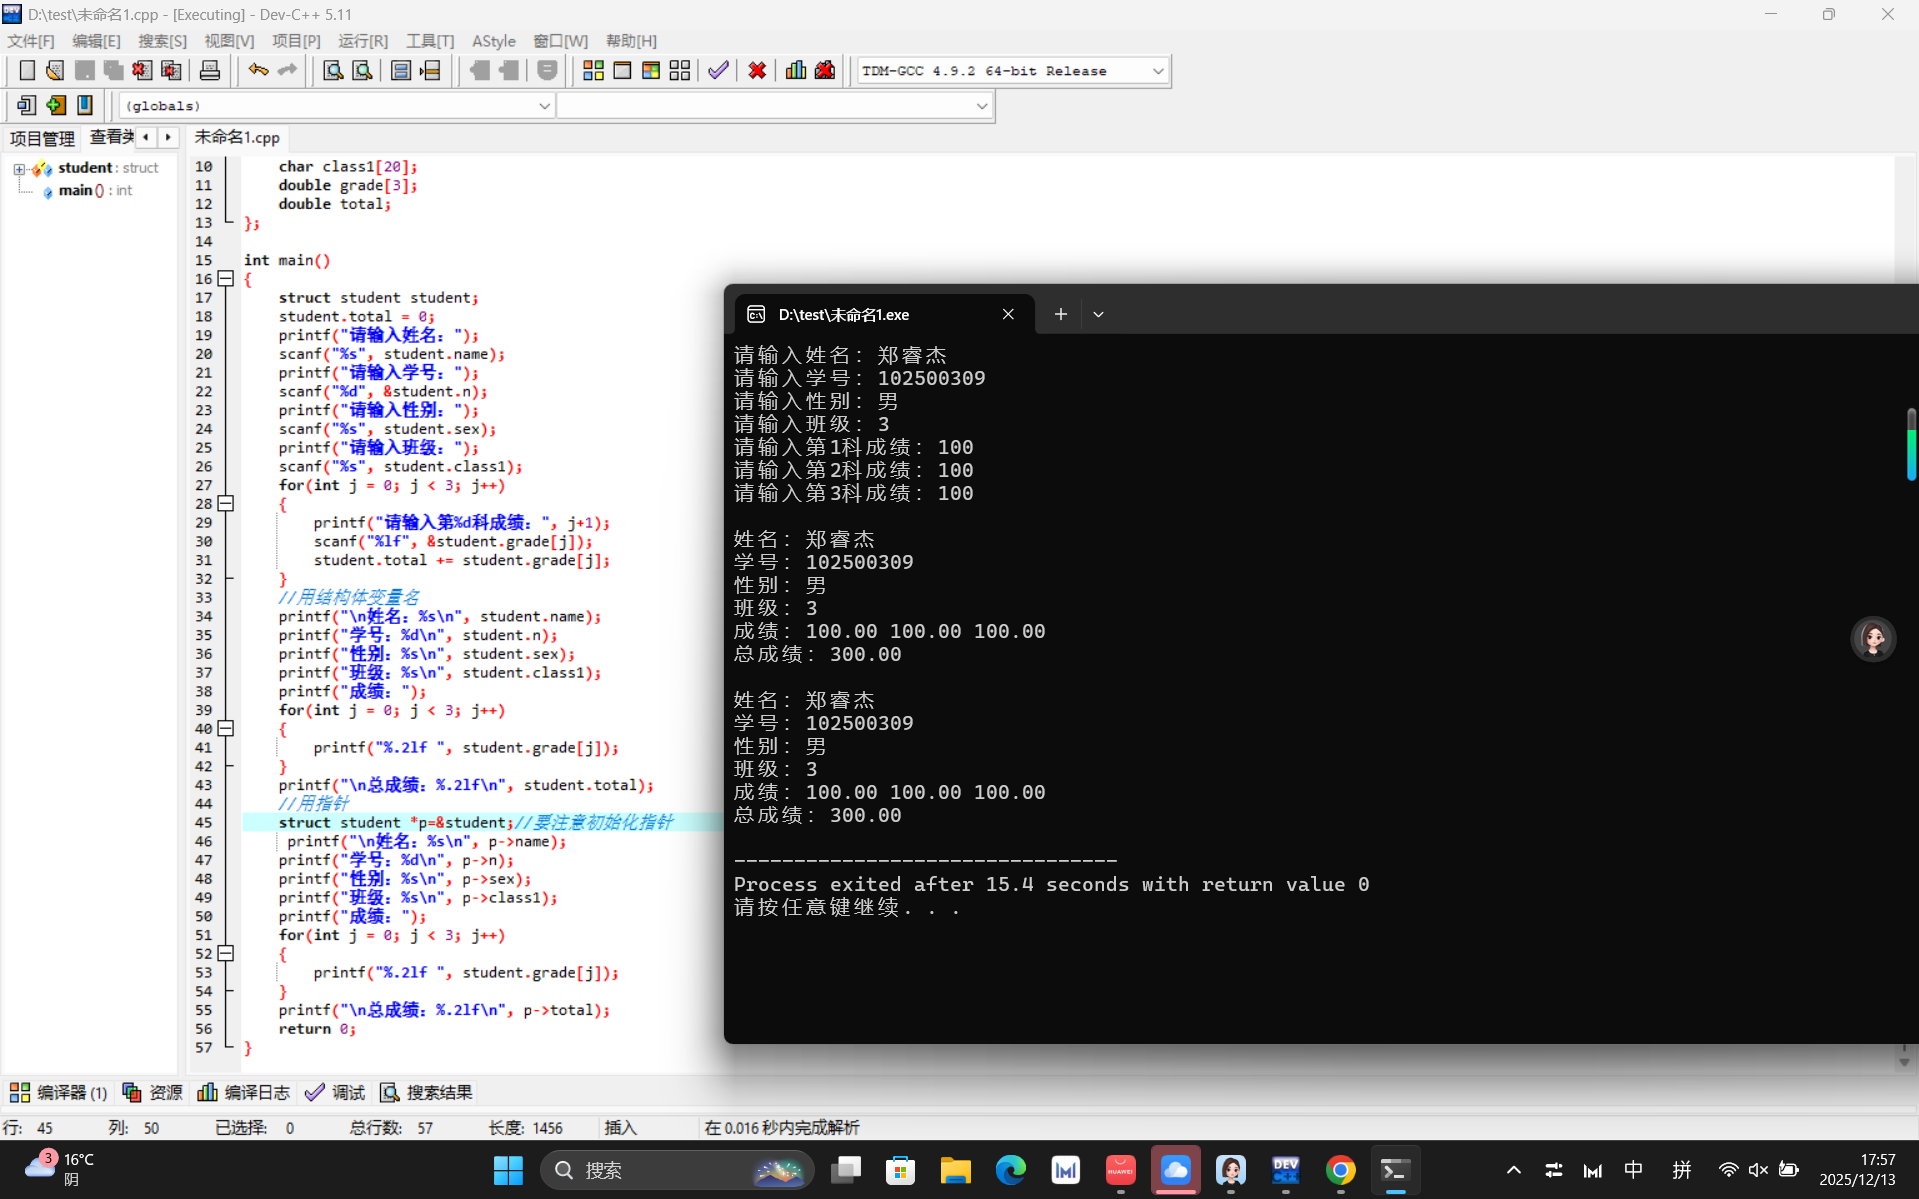The width and height of the screenshot is (1919, 1199).
Task: Run the program using the window icon
Action: click(622, 70)
